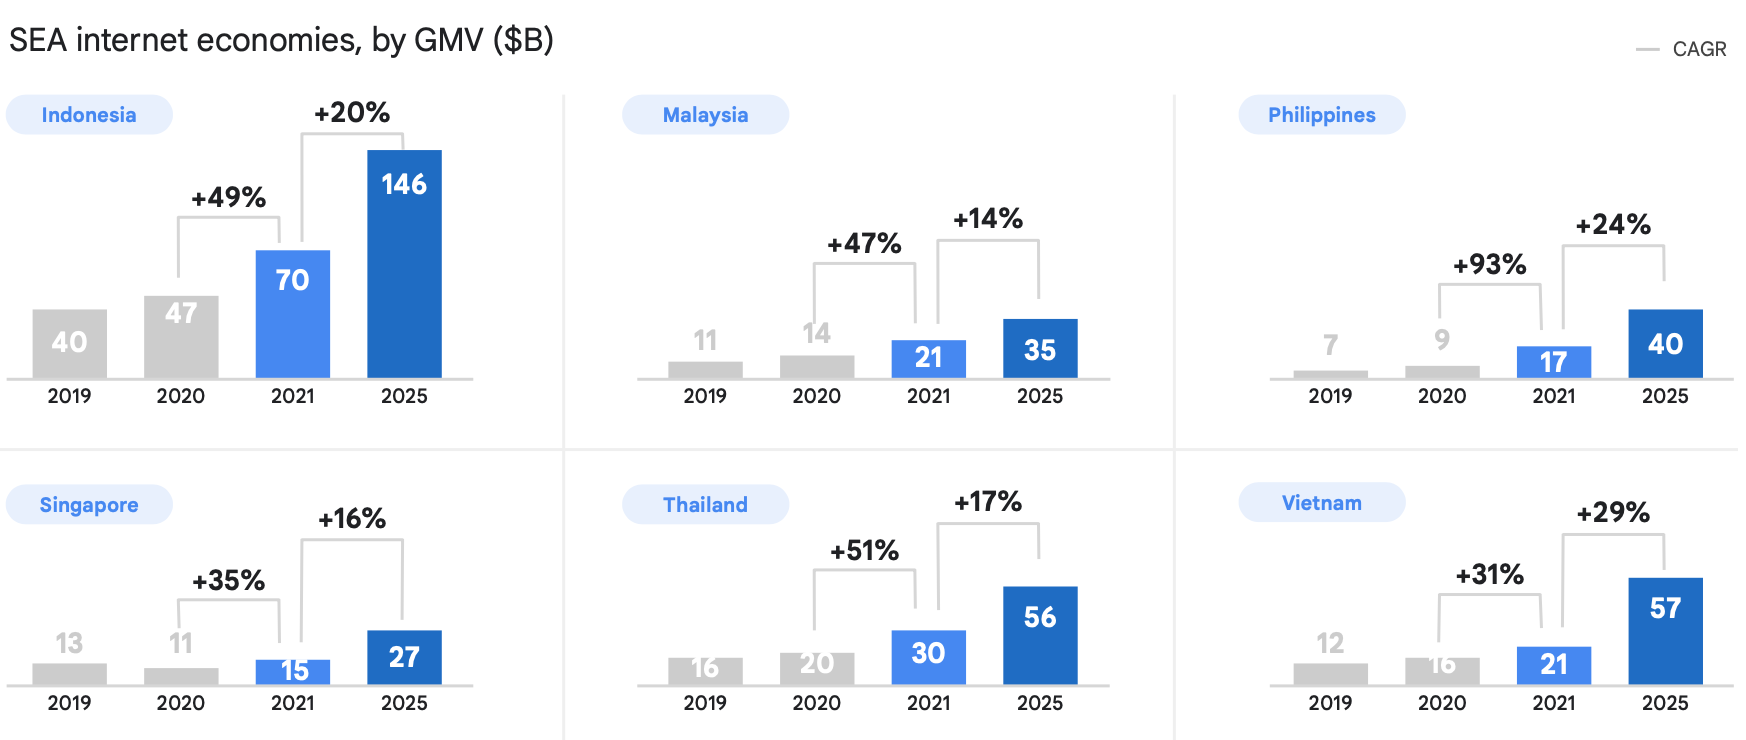Click the +51% growth label for Thailand

pyautogui.click(x=864, y=551)
